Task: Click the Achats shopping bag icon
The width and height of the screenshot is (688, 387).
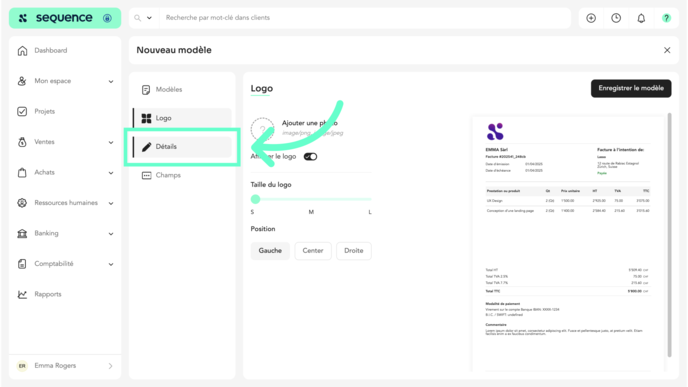Action: pyautogui.click(x=22, y=172)
